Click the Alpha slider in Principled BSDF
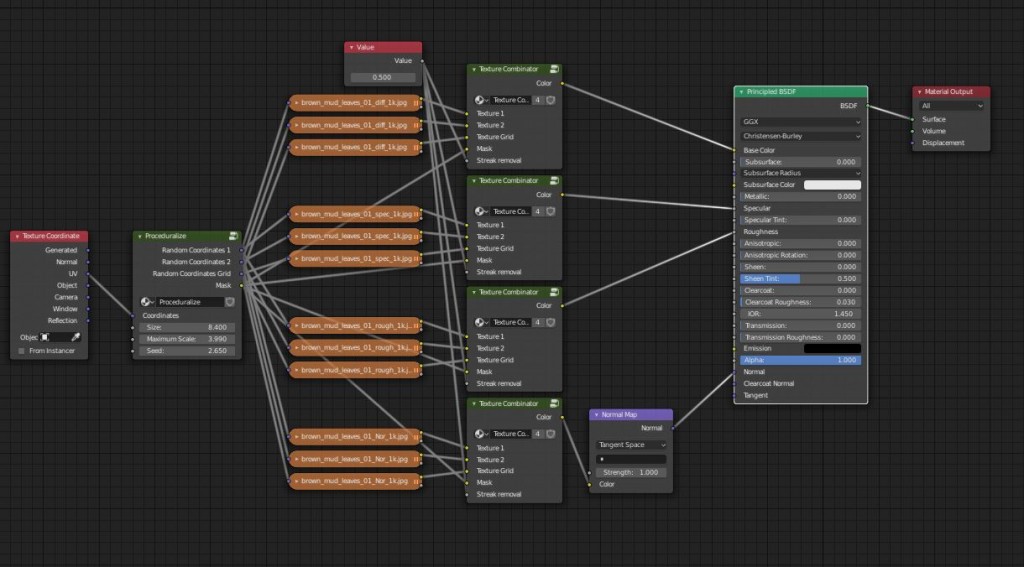 click(x=800, y=360)
